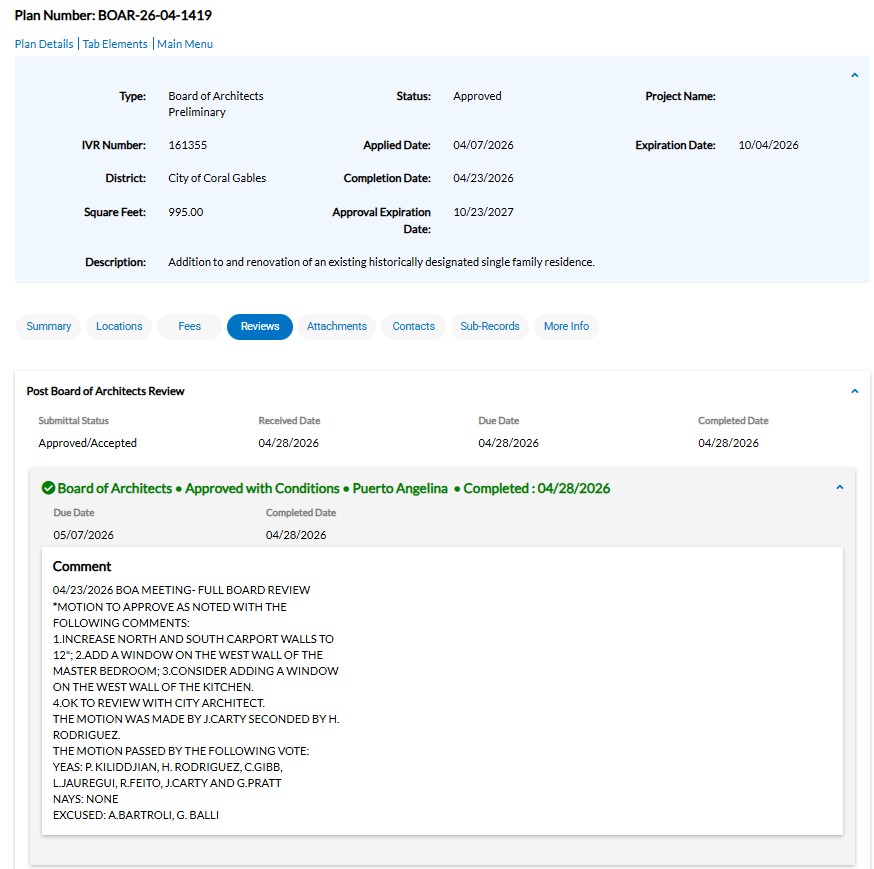The image size is (874, 869).
Task: Select the Applied Date 04/07/2026
Action: point(483,145)
